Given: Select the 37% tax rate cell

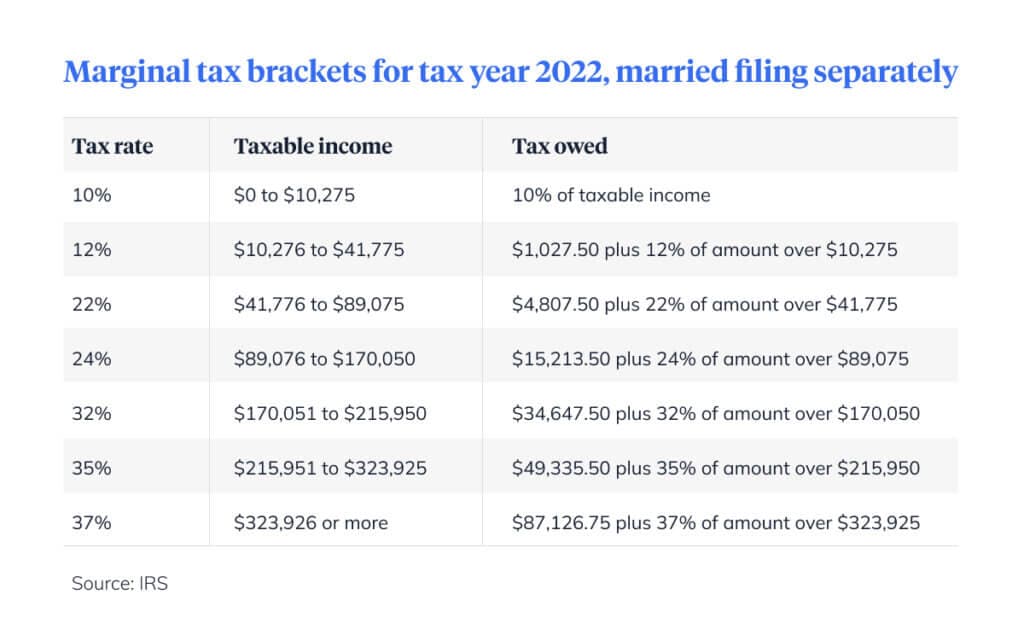Looking at the screenshot, I should click(x=92, y=521).
